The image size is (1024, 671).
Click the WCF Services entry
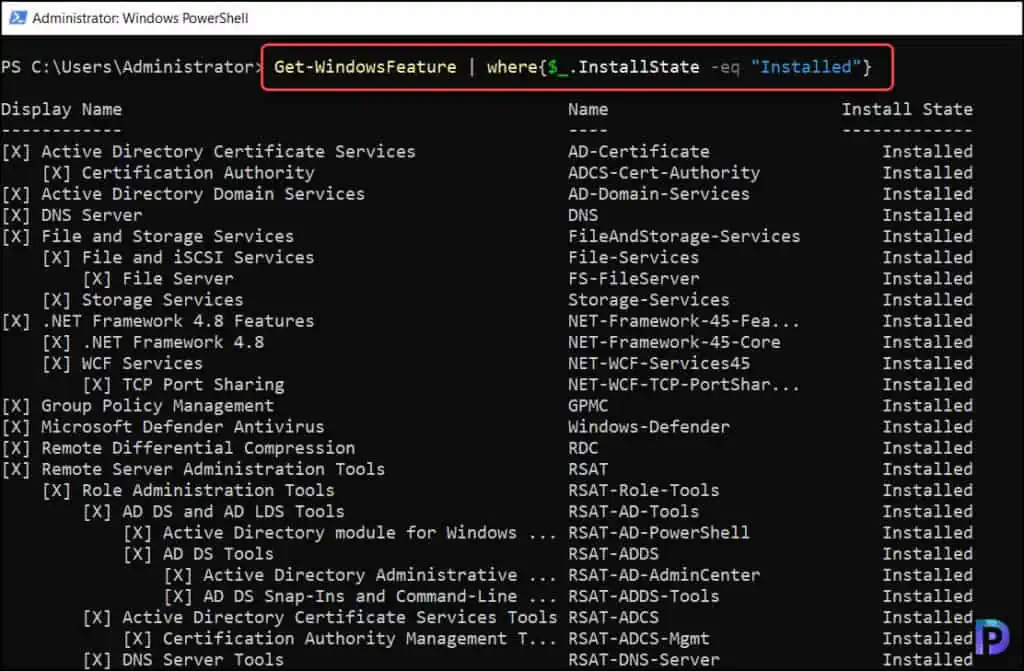(x=142, y=363)
